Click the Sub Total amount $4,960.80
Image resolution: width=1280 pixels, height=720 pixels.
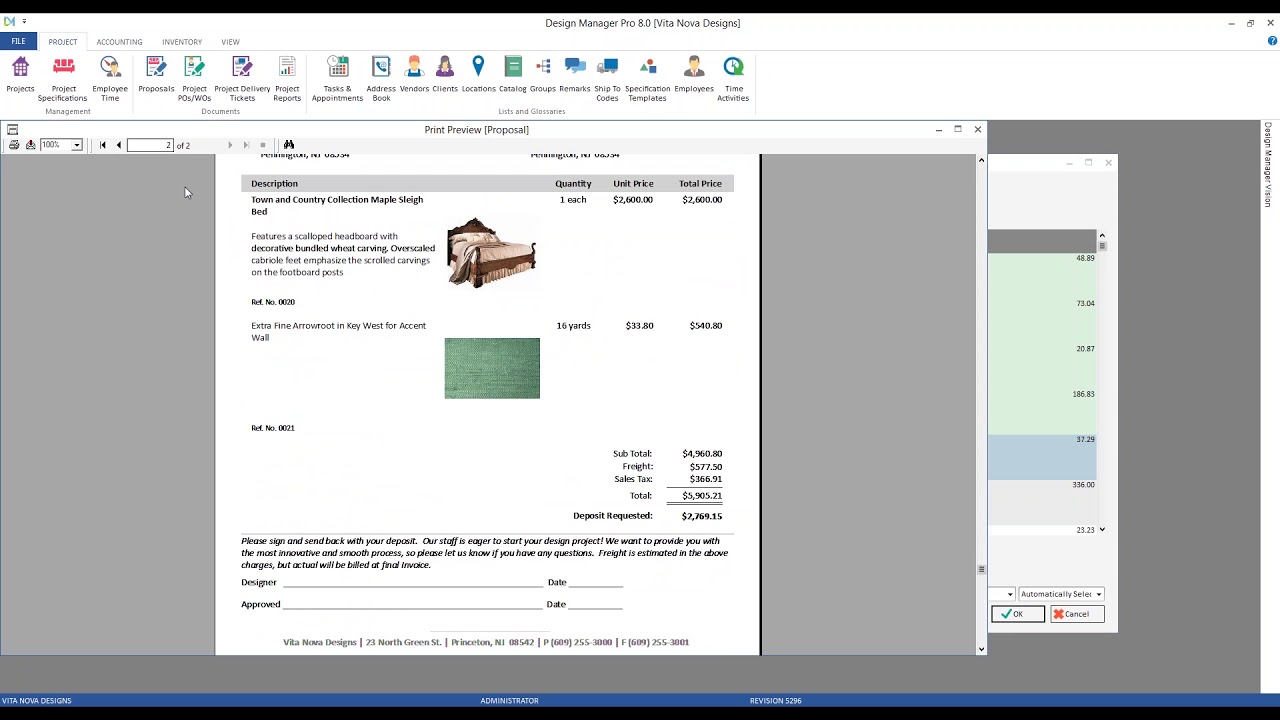[701, 453]
